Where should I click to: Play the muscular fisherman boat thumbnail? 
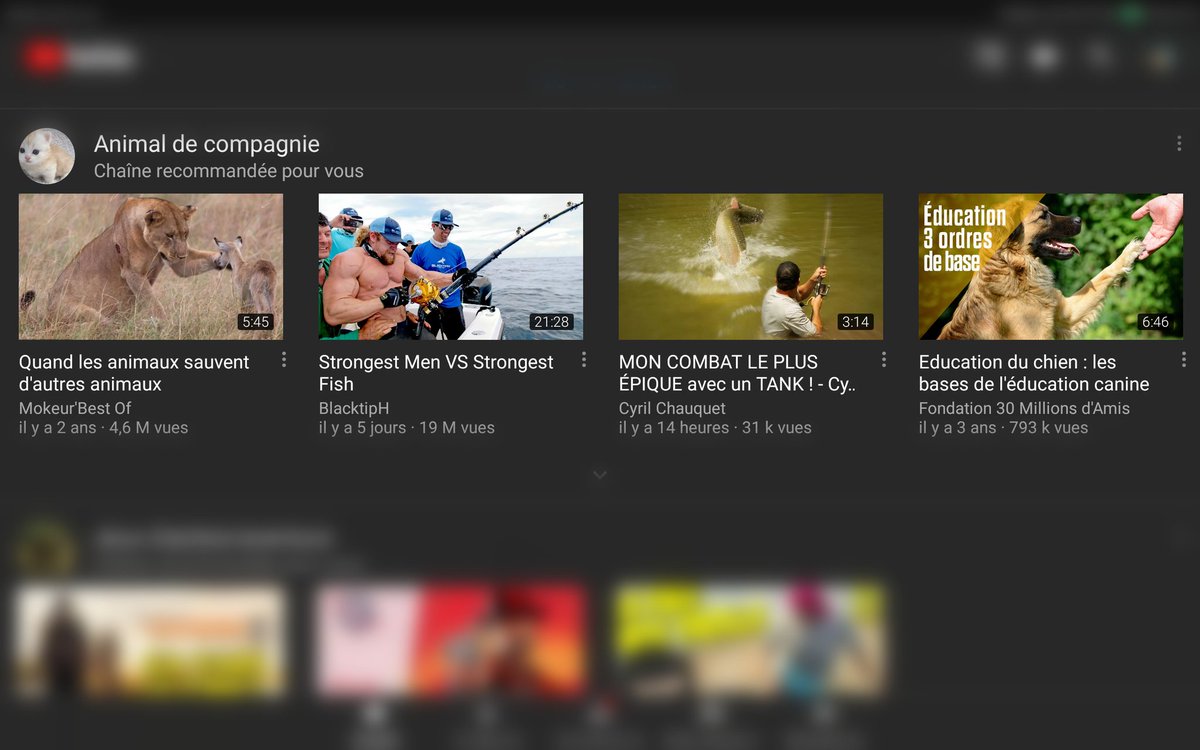(x=451, y=267)
